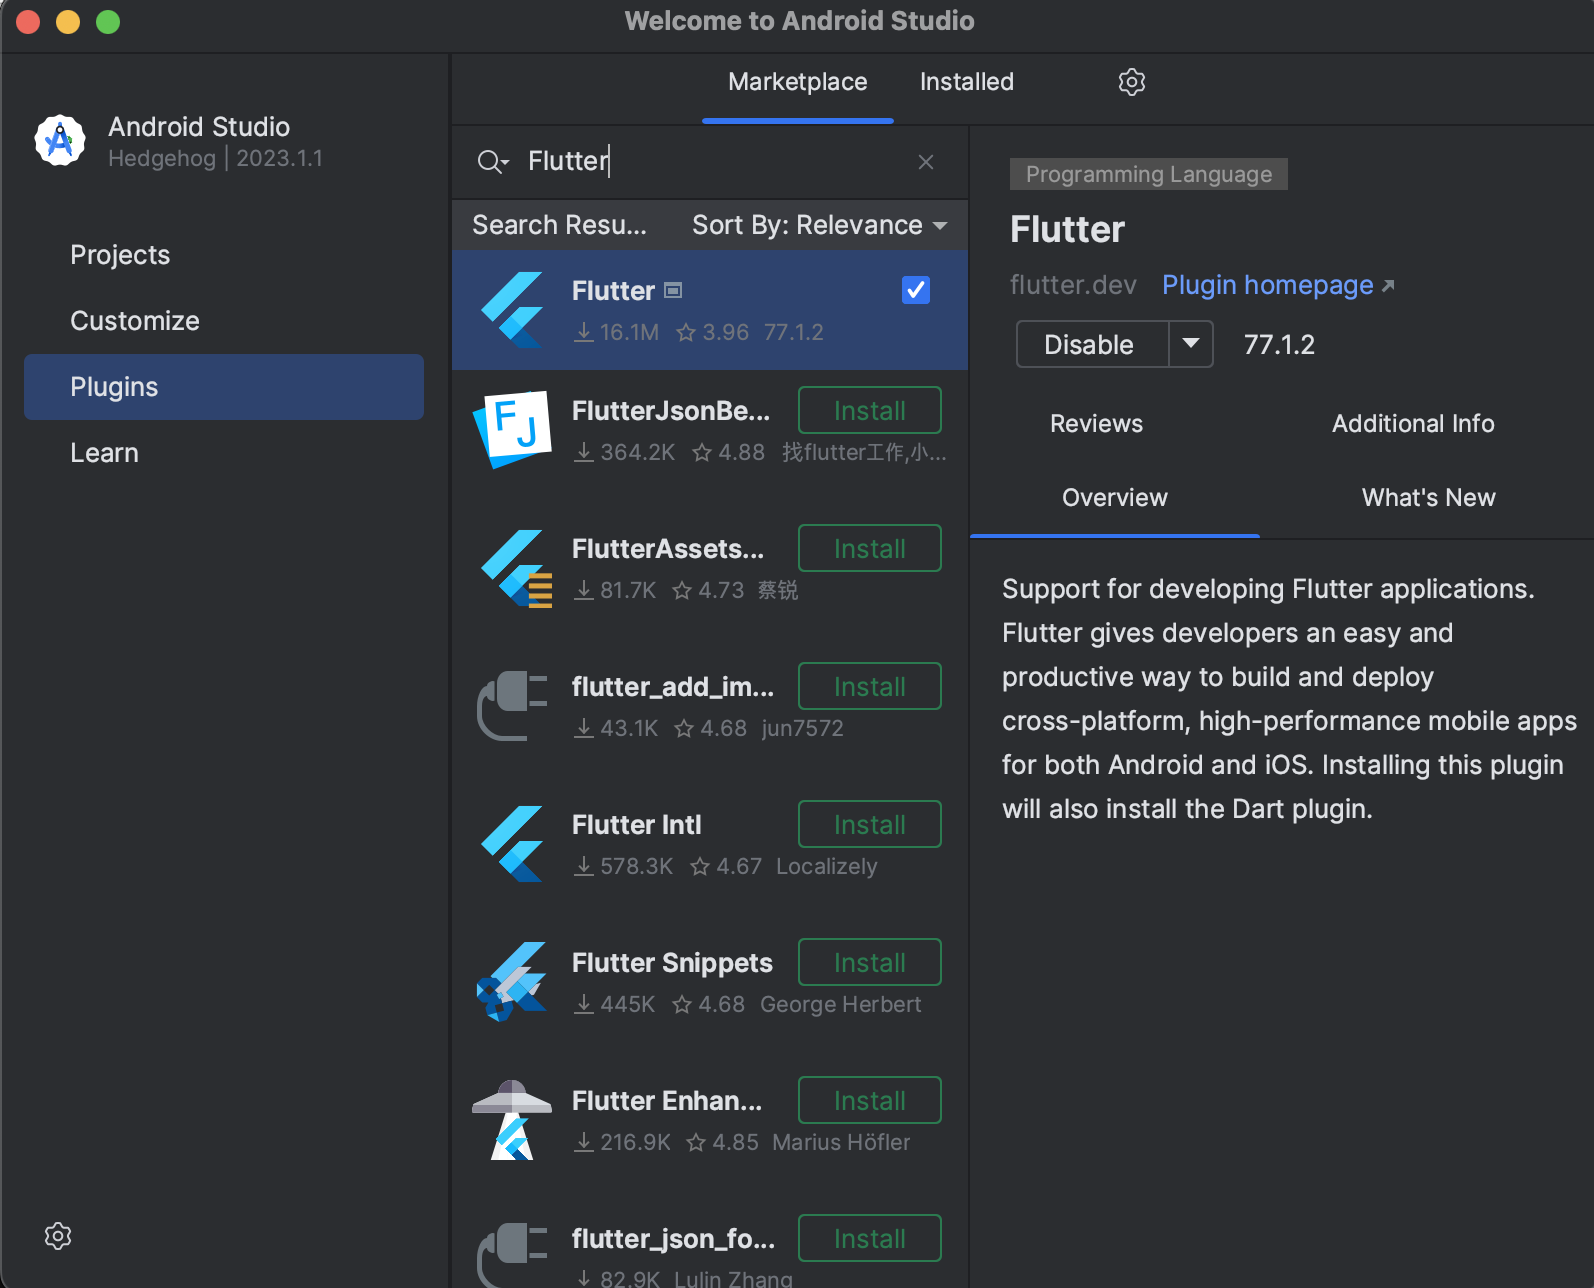Image resolution: width=1594 pixels, height=1288 pixels.
Task: Click the Localizely vendor text
Action: click(826, 866)
